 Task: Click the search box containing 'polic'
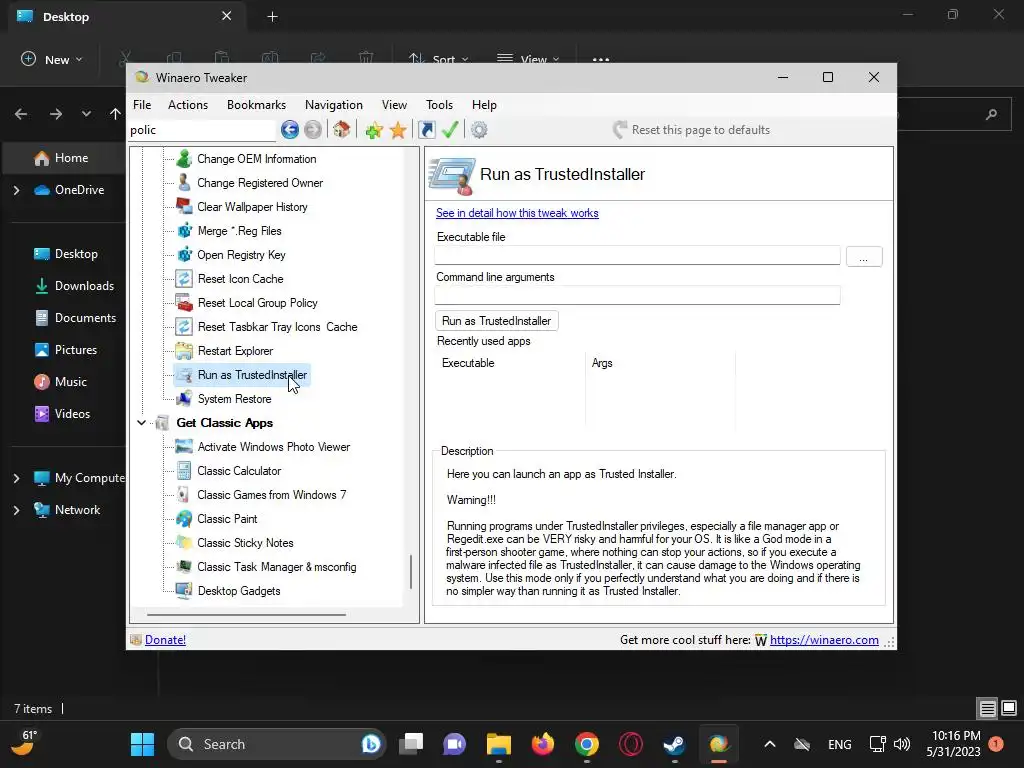(202, 130)
